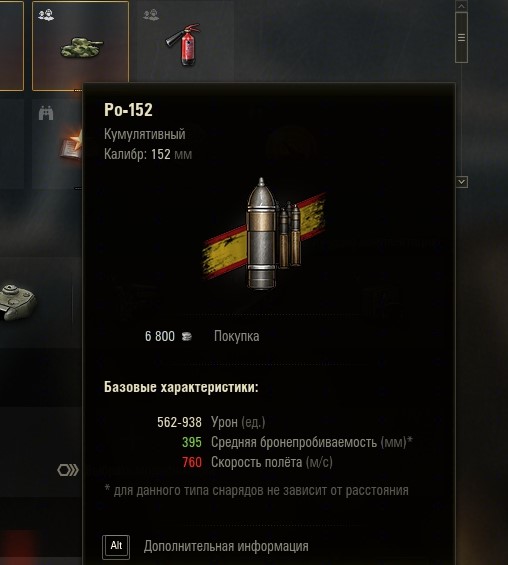Screen dimensions: 508x565
Task: Click the scrollbar thumb handle
Action: [x=462, y=37]
